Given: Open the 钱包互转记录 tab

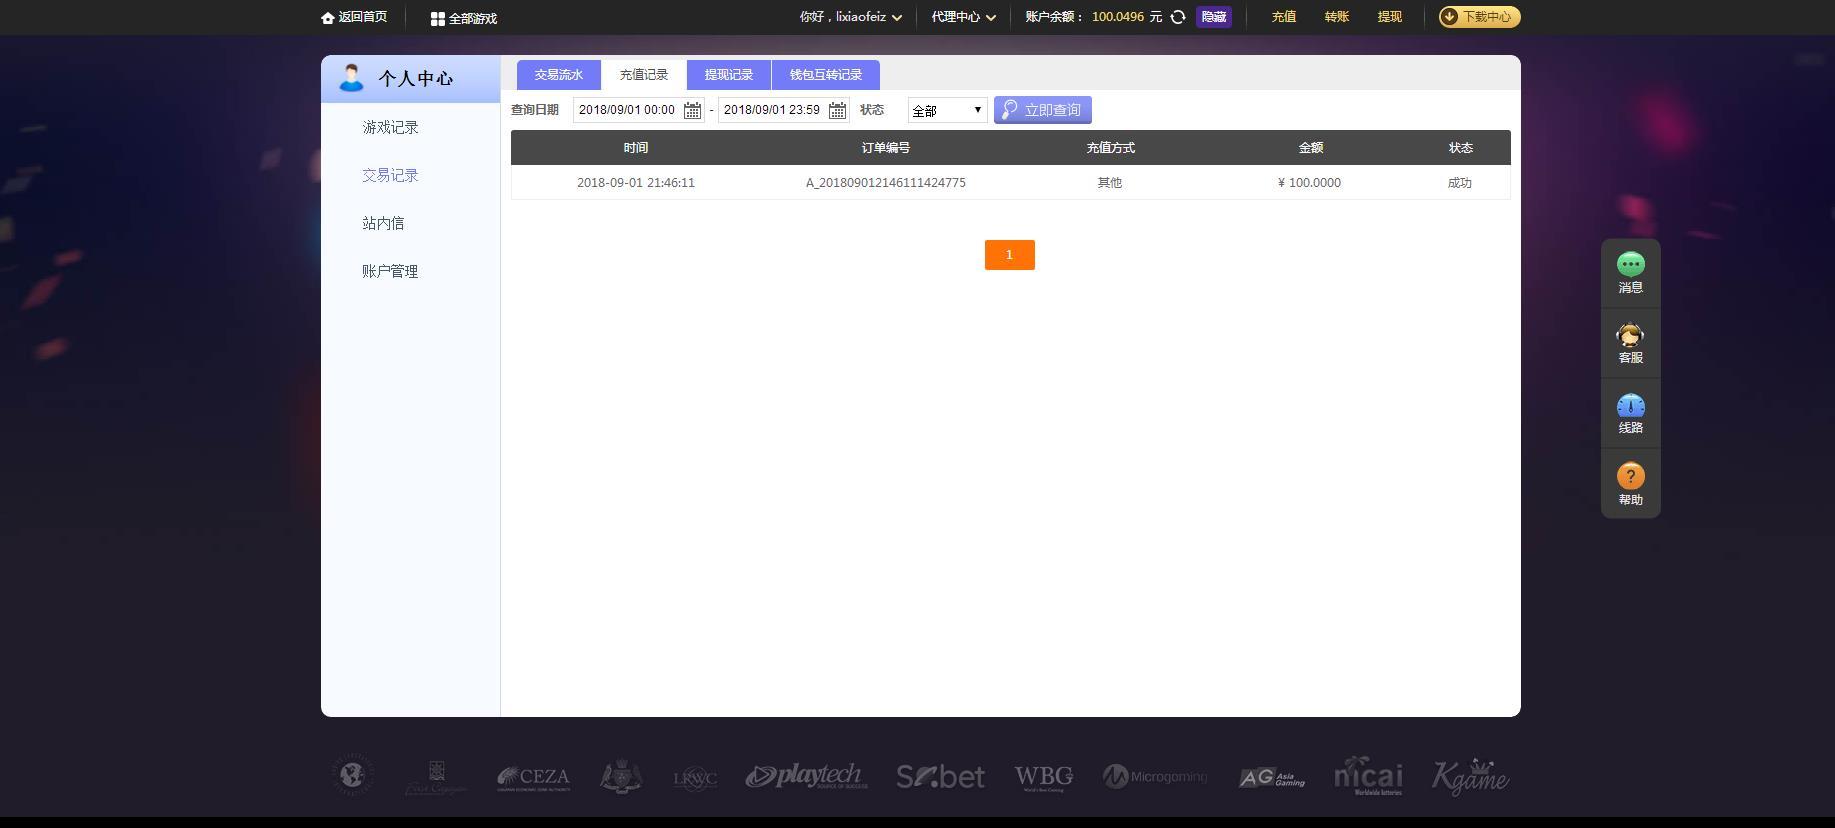Looking at the screenshot, I should 826,75.
